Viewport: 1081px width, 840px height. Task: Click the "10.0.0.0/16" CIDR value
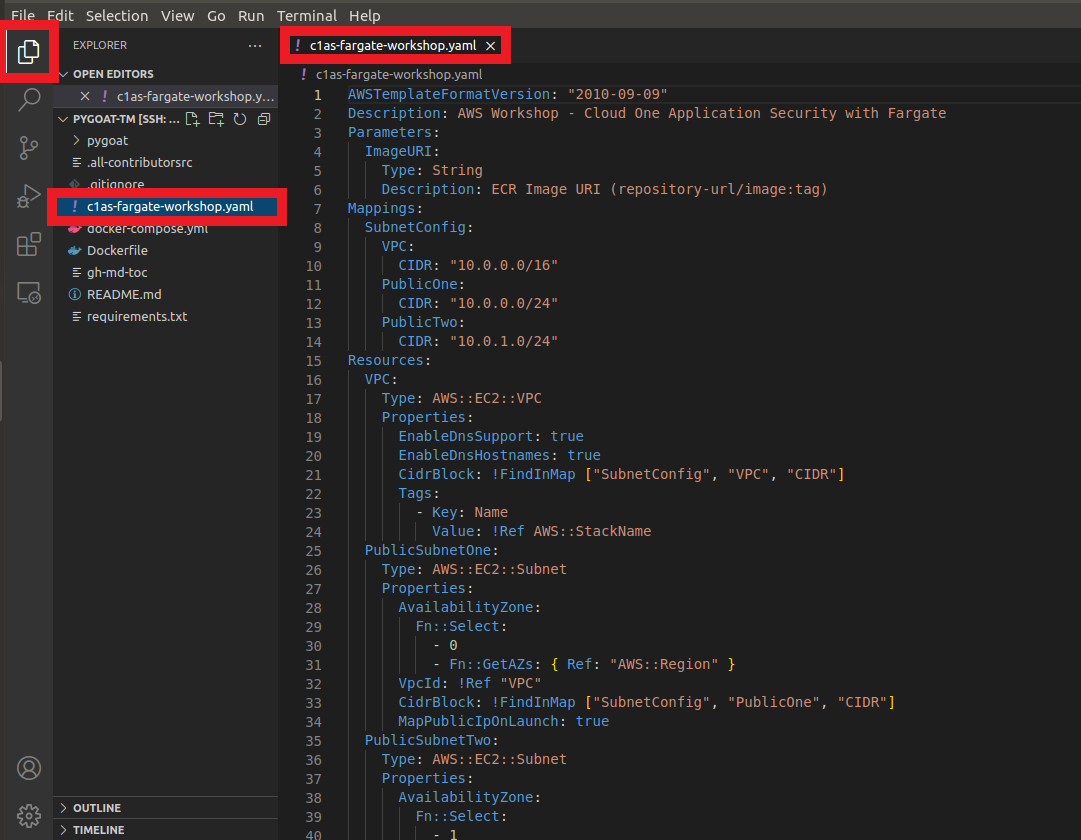click(503, 266)
